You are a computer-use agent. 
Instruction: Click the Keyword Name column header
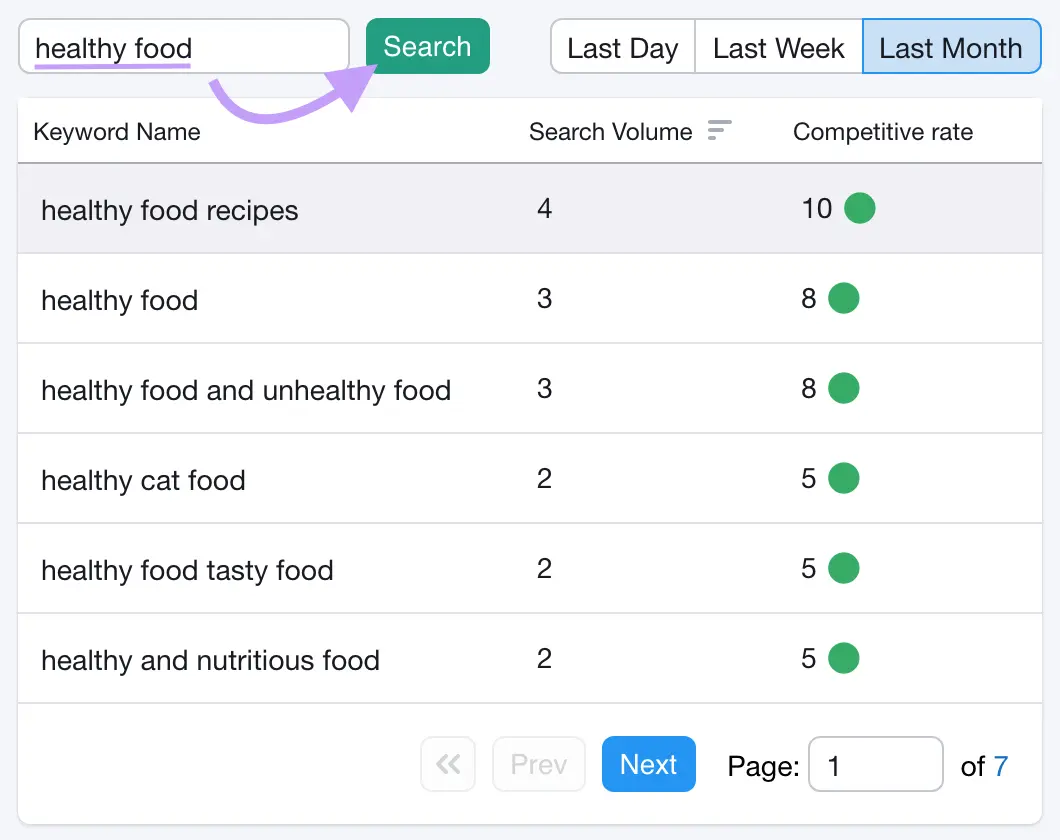[116, 131]
